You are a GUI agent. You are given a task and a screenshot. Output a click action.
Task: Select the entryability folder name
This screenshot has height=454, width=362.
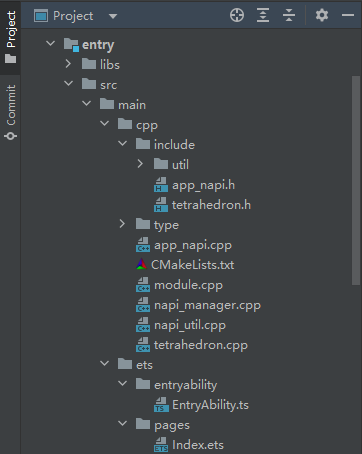pyautogui.click(x=186, y=385)
